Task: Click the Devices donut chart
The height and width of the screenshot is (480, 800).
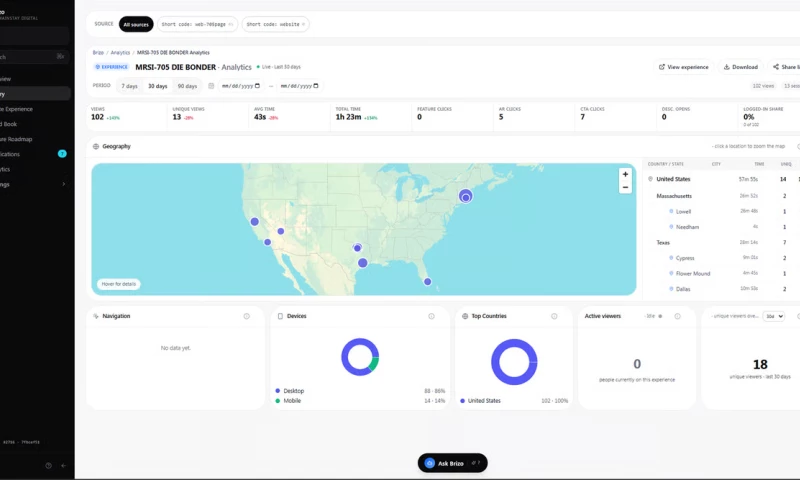Action: coord(360,357)
